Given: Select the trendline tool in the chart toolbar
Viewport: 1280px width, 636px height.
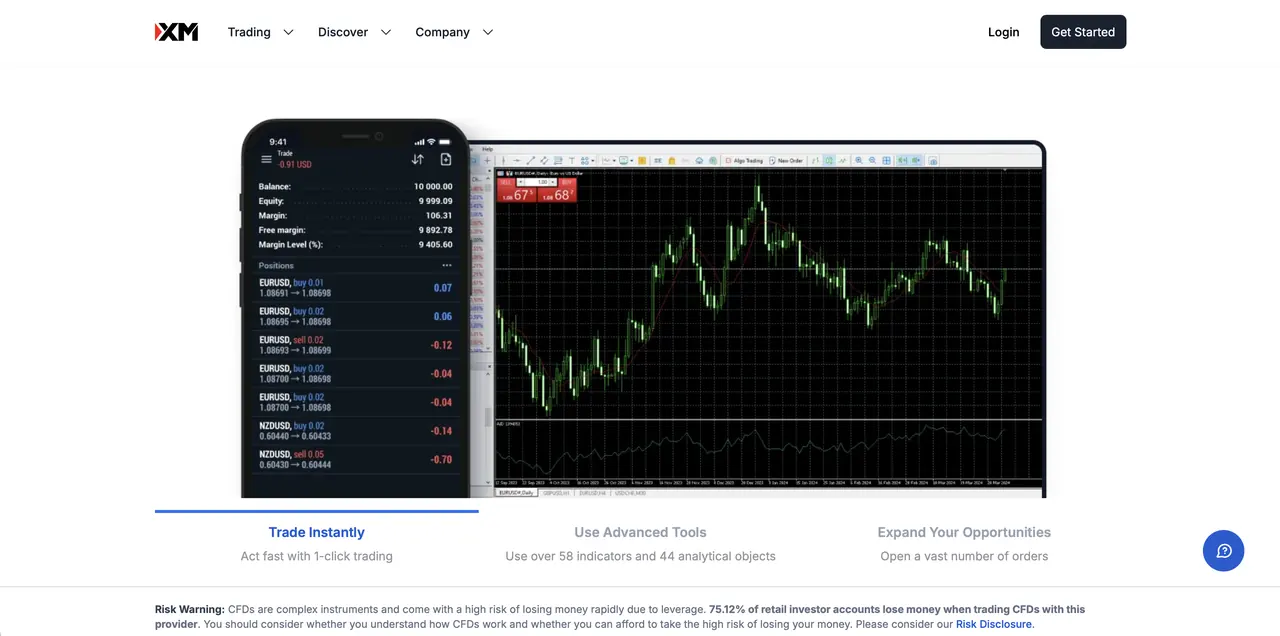Looking at the screenshot, I should tap(531, 160).
